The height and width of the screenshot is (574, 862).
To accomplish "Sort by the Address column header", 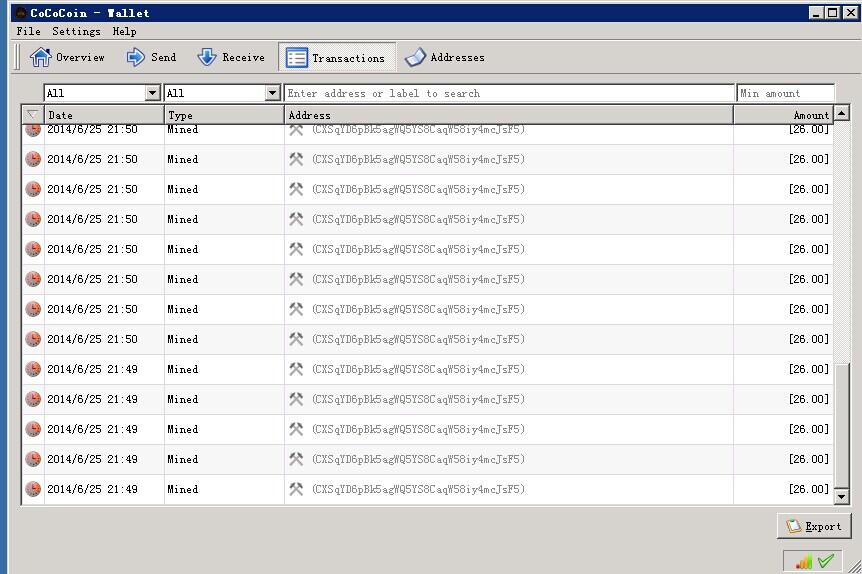I will (x=509, y=115).
